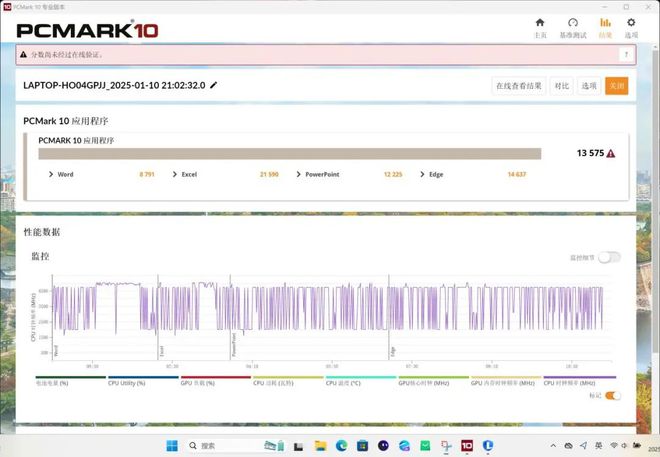Open the Windows Start menu
Screen dimensions: 660x457
point(172,446)
